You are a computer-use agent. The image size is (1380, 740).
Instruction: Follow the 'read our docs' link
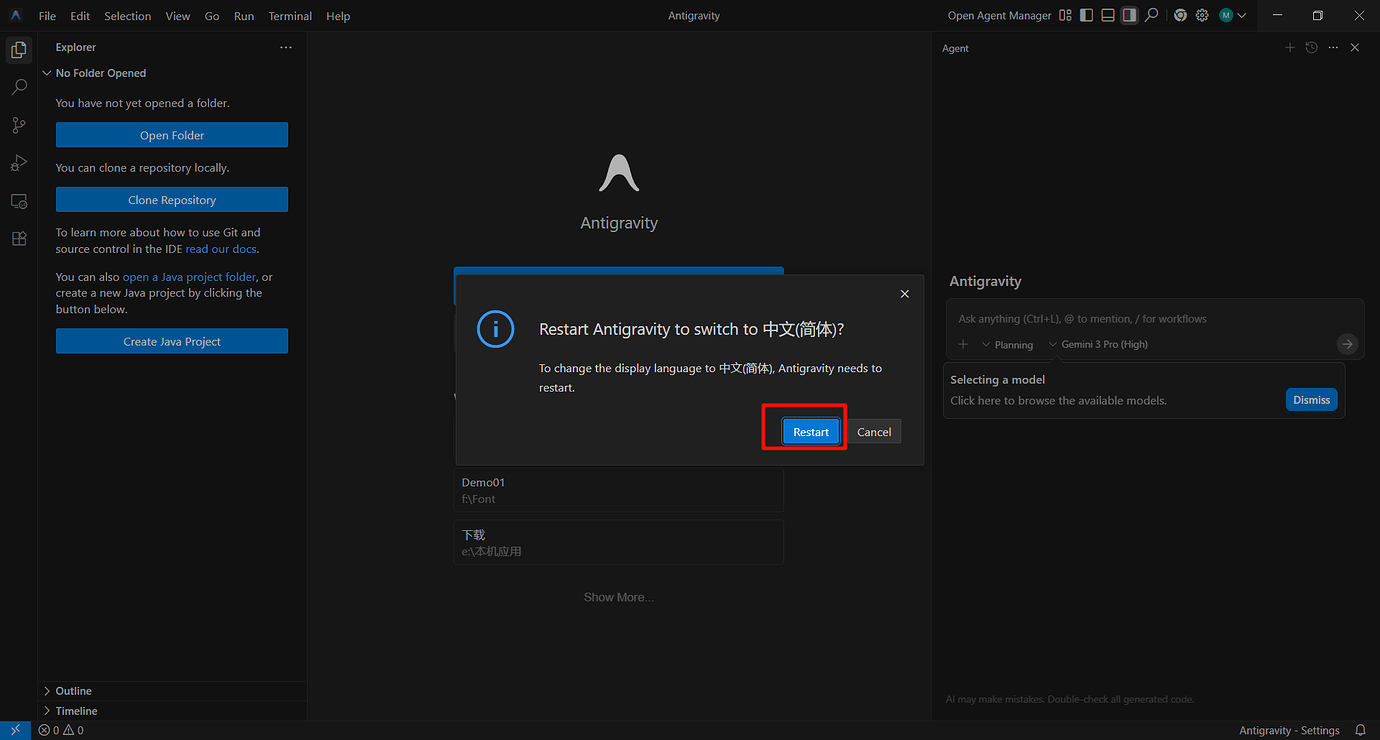coord(222,249)
